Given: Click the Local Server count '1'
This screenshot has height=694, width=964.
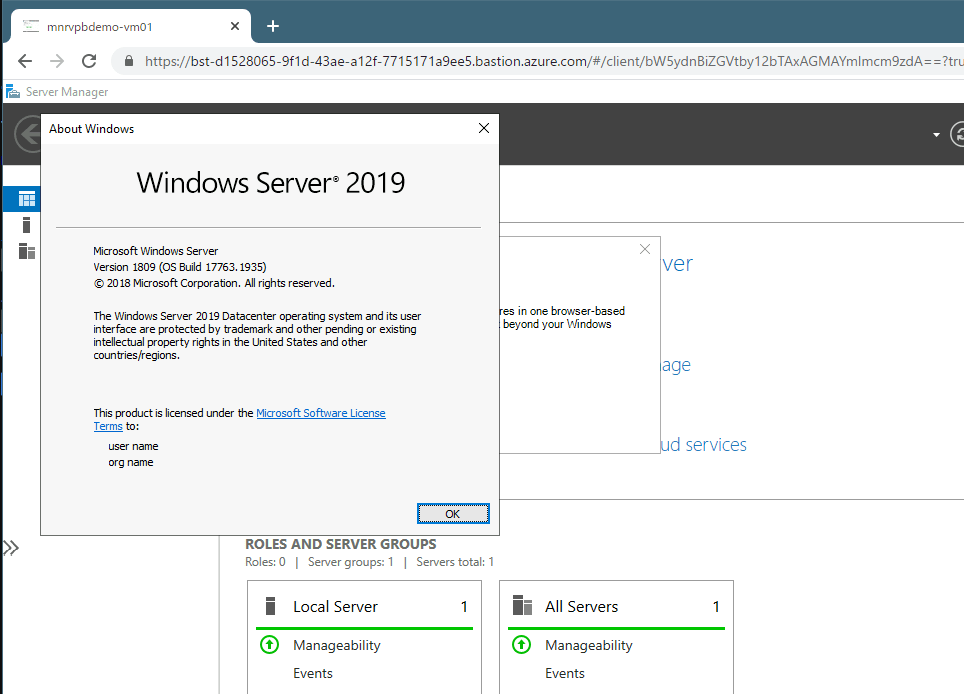Looking at the screenshot, I should [464, 607].
